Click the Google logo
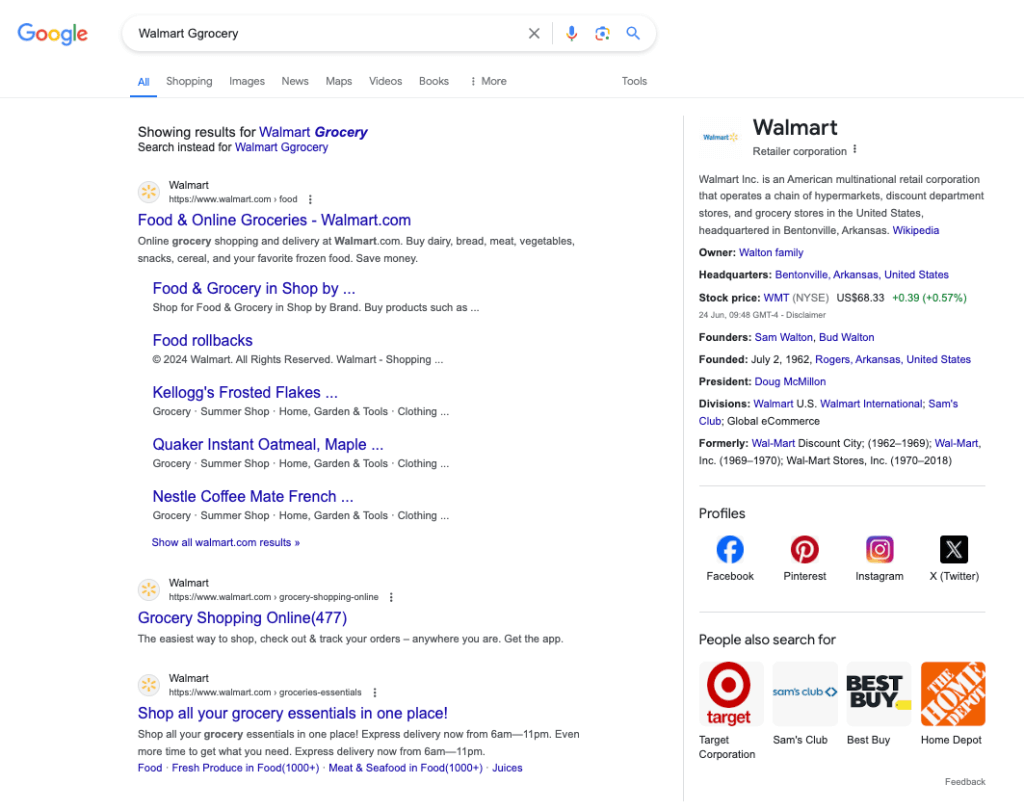This screenshot has width=1024, height=810. pyautogui.click(x=52, y=33)
